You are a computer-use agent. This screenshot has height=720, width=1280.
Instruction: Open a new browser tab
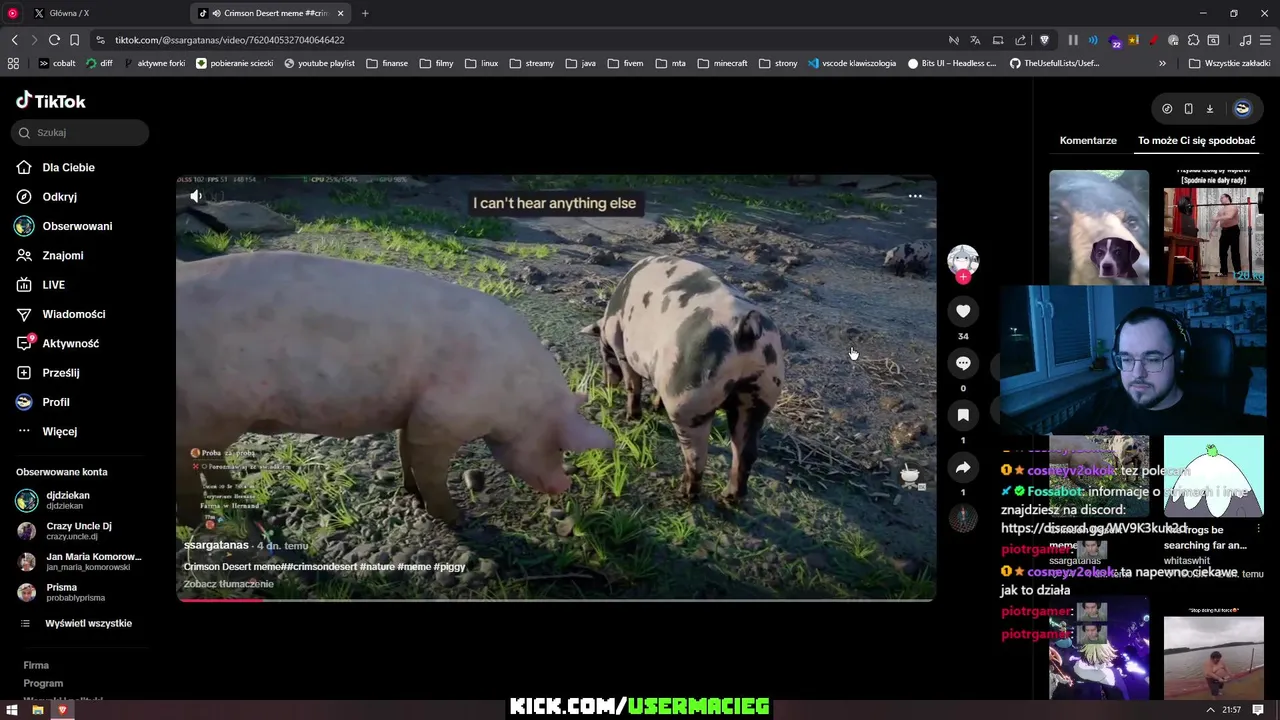pos(365,13)
